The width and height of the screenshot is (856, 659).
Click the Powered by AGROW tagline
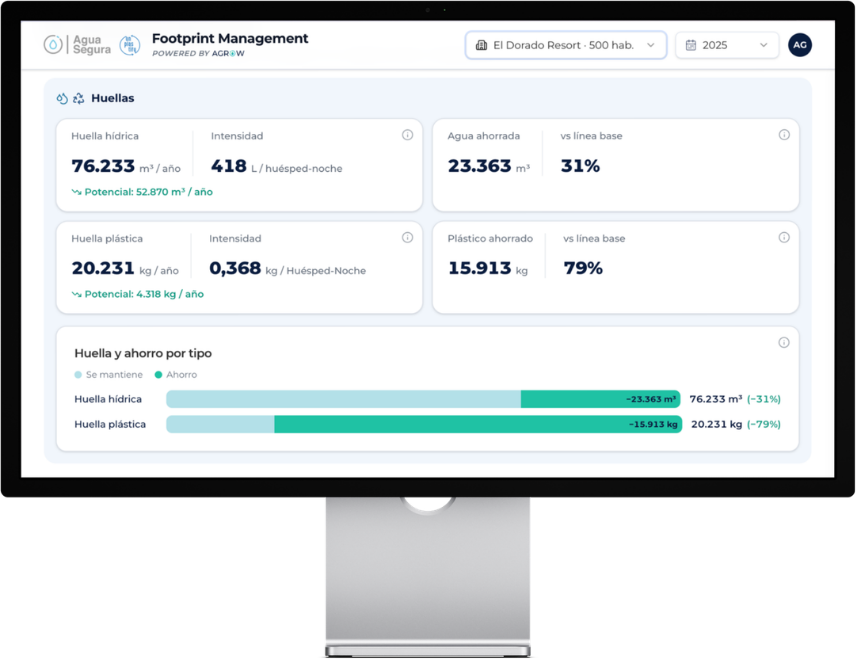coord(198,54)
